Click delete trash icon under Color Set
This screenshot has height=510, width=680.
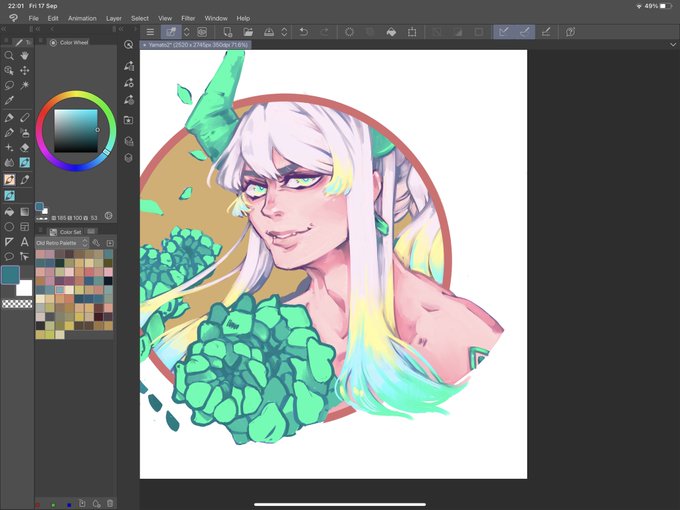click(x=110, y=503)
